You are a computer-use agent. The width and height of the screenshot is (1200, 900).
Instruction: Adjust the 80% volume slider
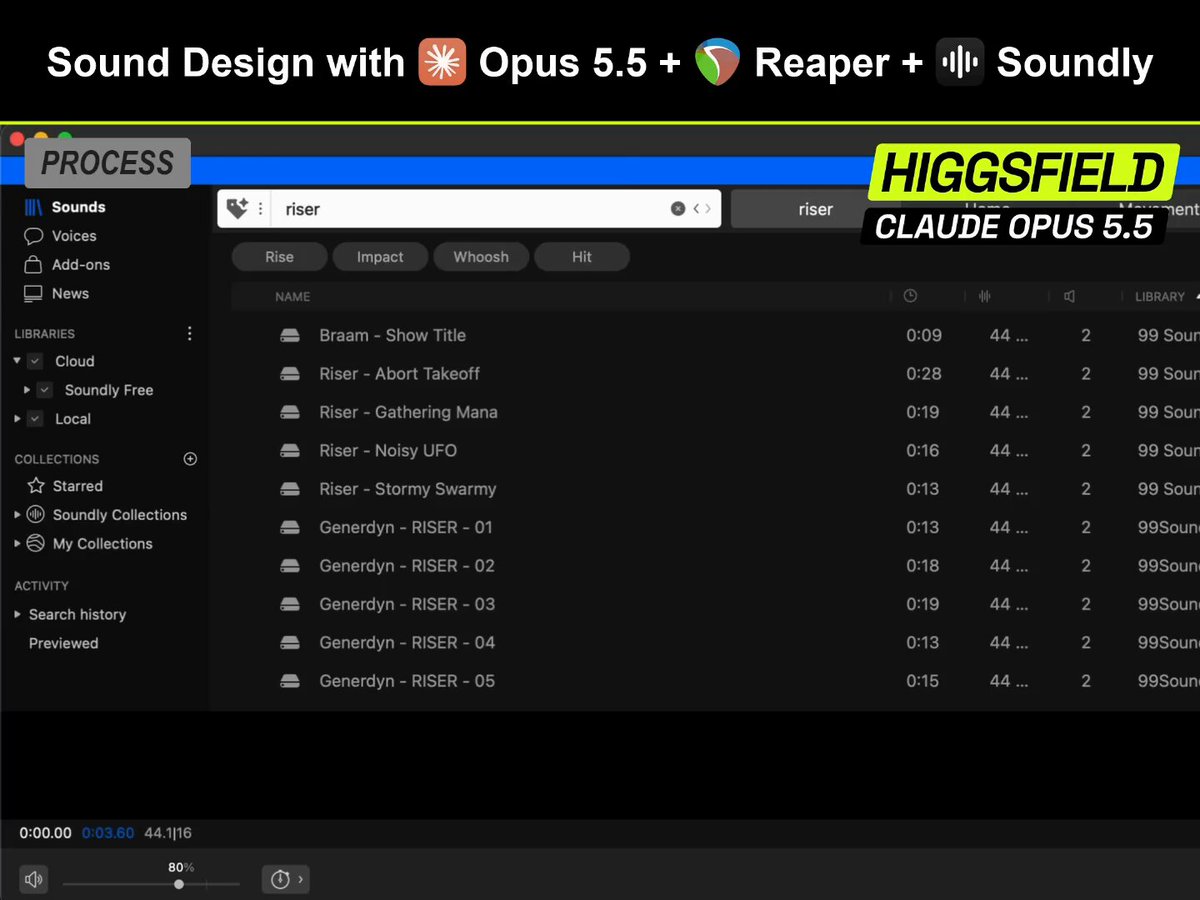179,884
